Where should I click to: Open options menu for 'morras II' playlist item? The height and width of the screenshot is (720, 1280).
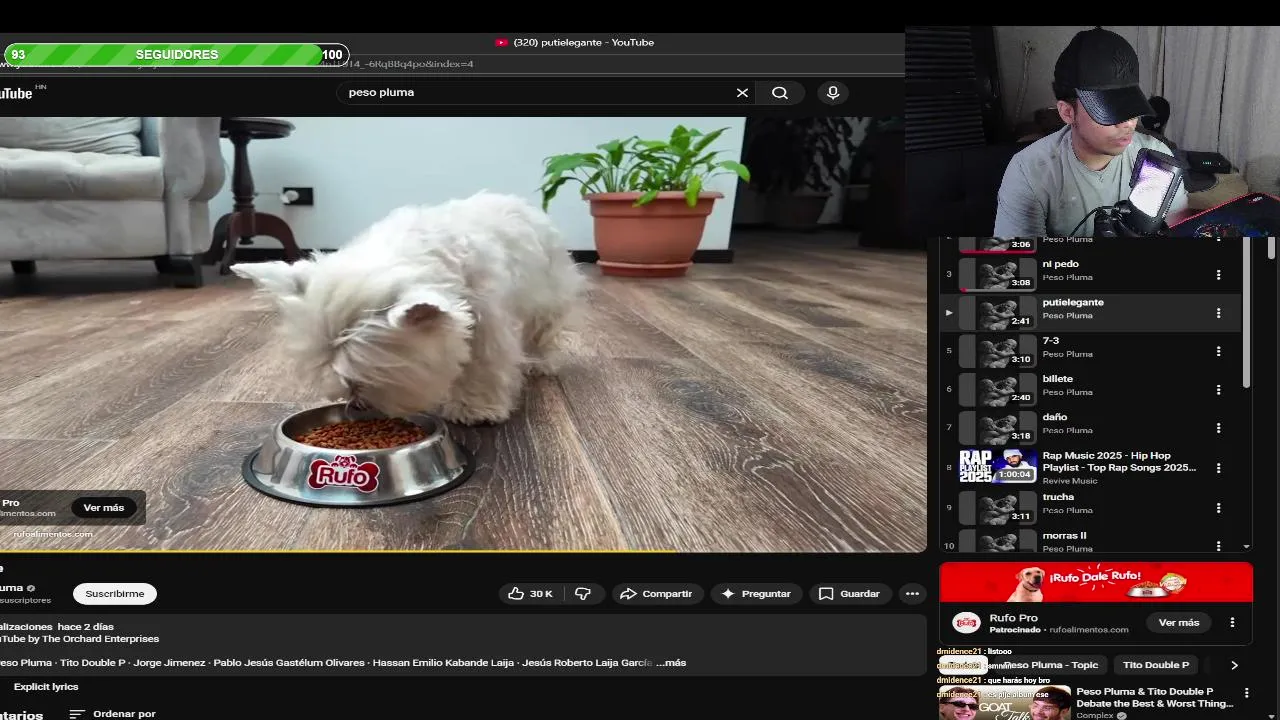click(1218, 546)
